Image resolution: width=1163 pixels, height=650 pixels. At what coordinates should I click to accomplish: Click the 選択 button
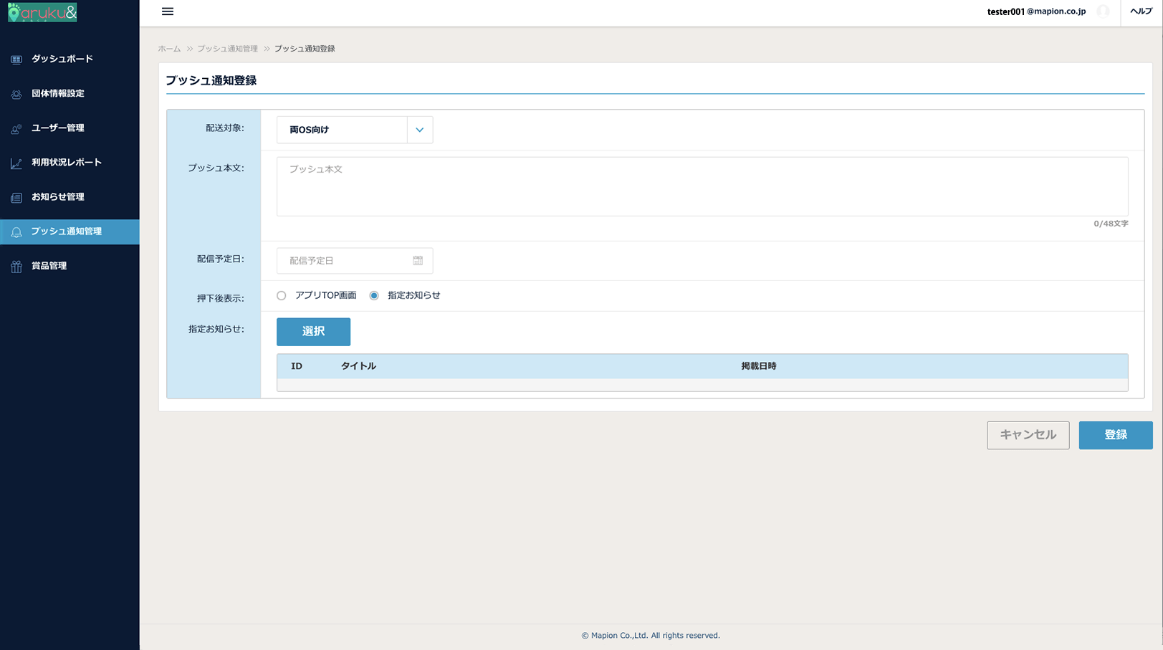coord(313,332)
